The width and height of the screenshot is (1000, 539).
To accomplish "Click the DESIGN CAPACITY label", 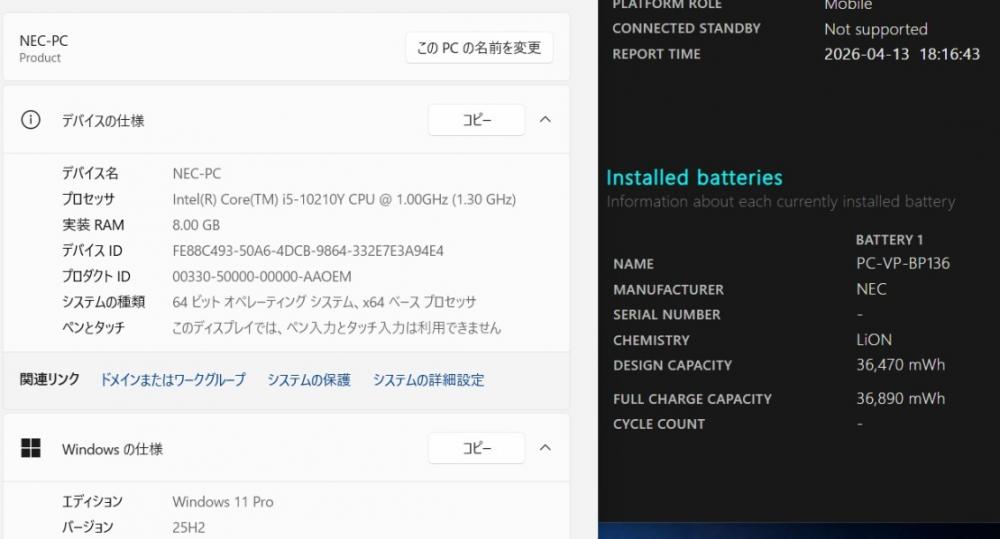I will coord(672,365).
